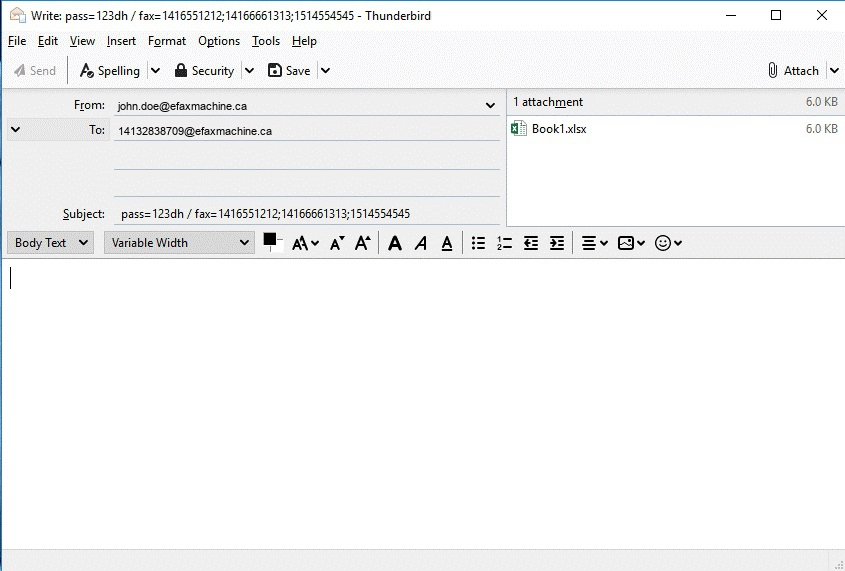Toggle underline formatting
Image resolution: width=845 pixels, height=571 pixels.
pyautogui.click(x=447, y=243)
